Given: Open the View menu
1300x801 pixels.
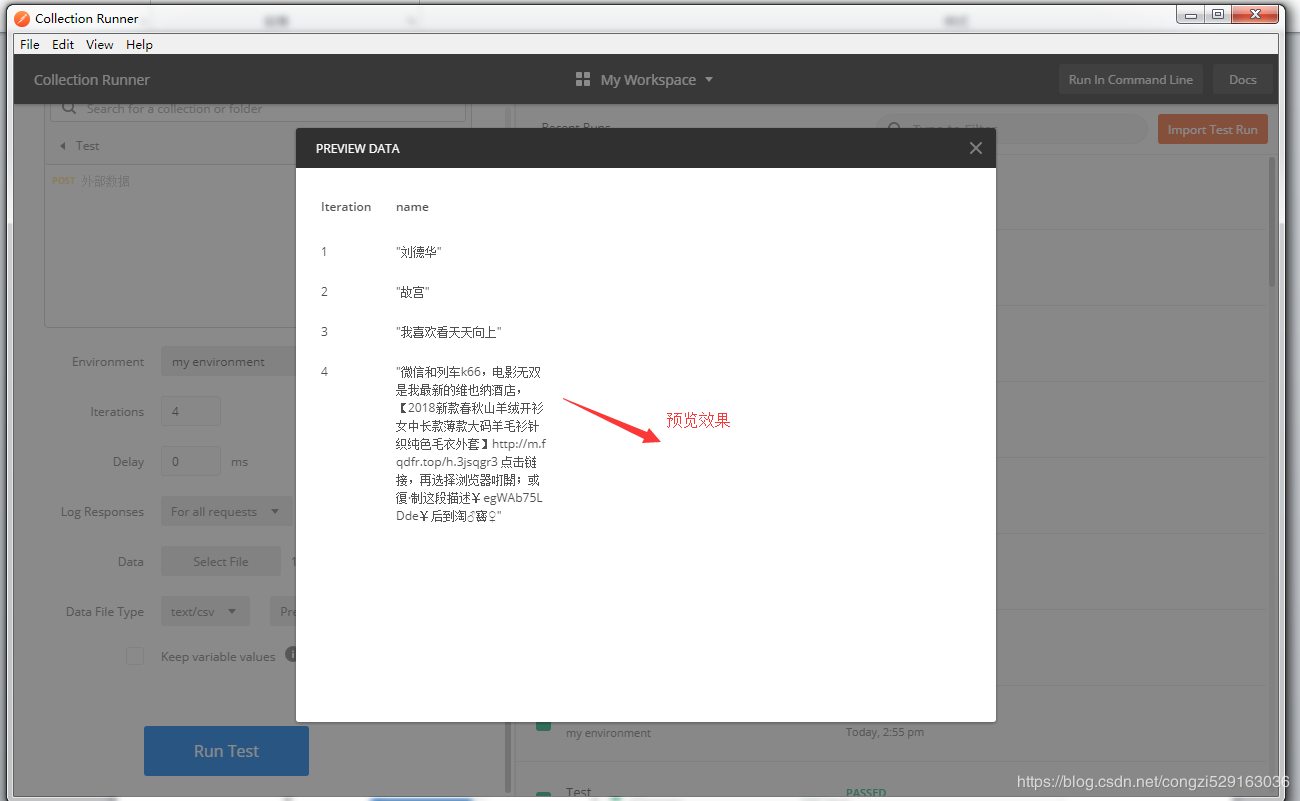Looking at the screenshot, I should 100,44.
